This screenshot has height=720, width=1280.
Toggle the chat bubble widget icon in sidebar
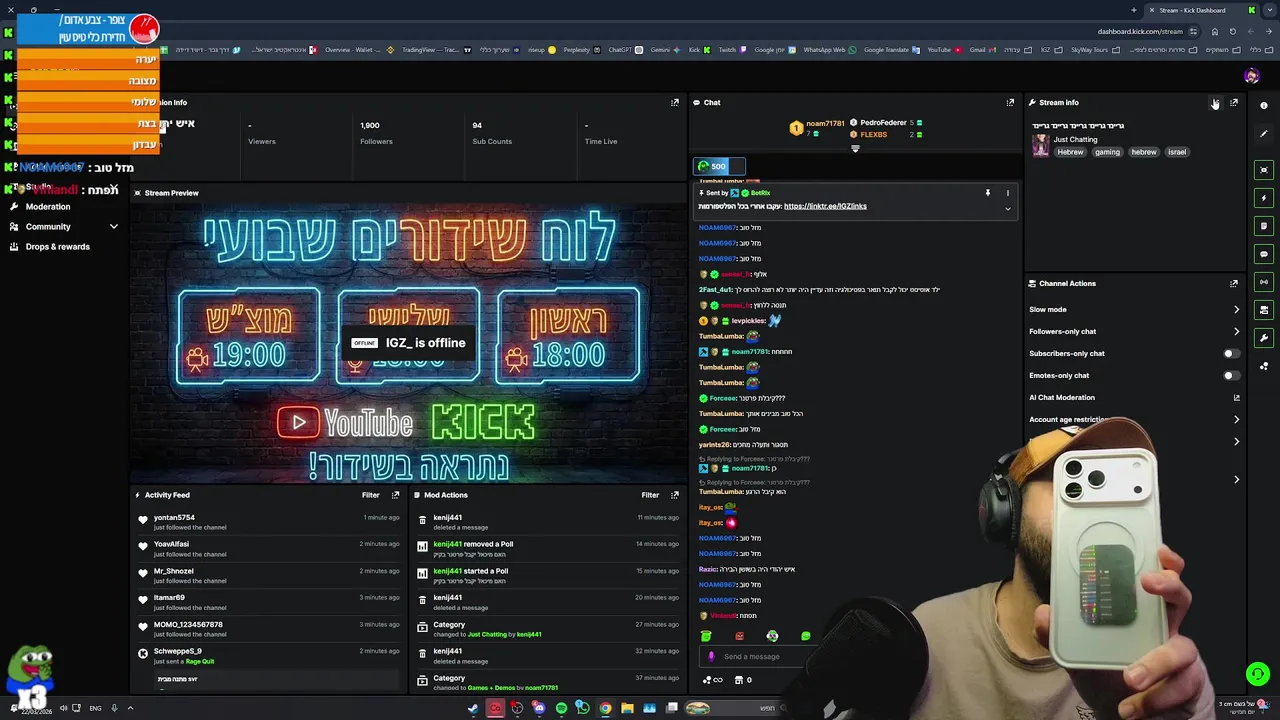click(x=1264, y=254)
